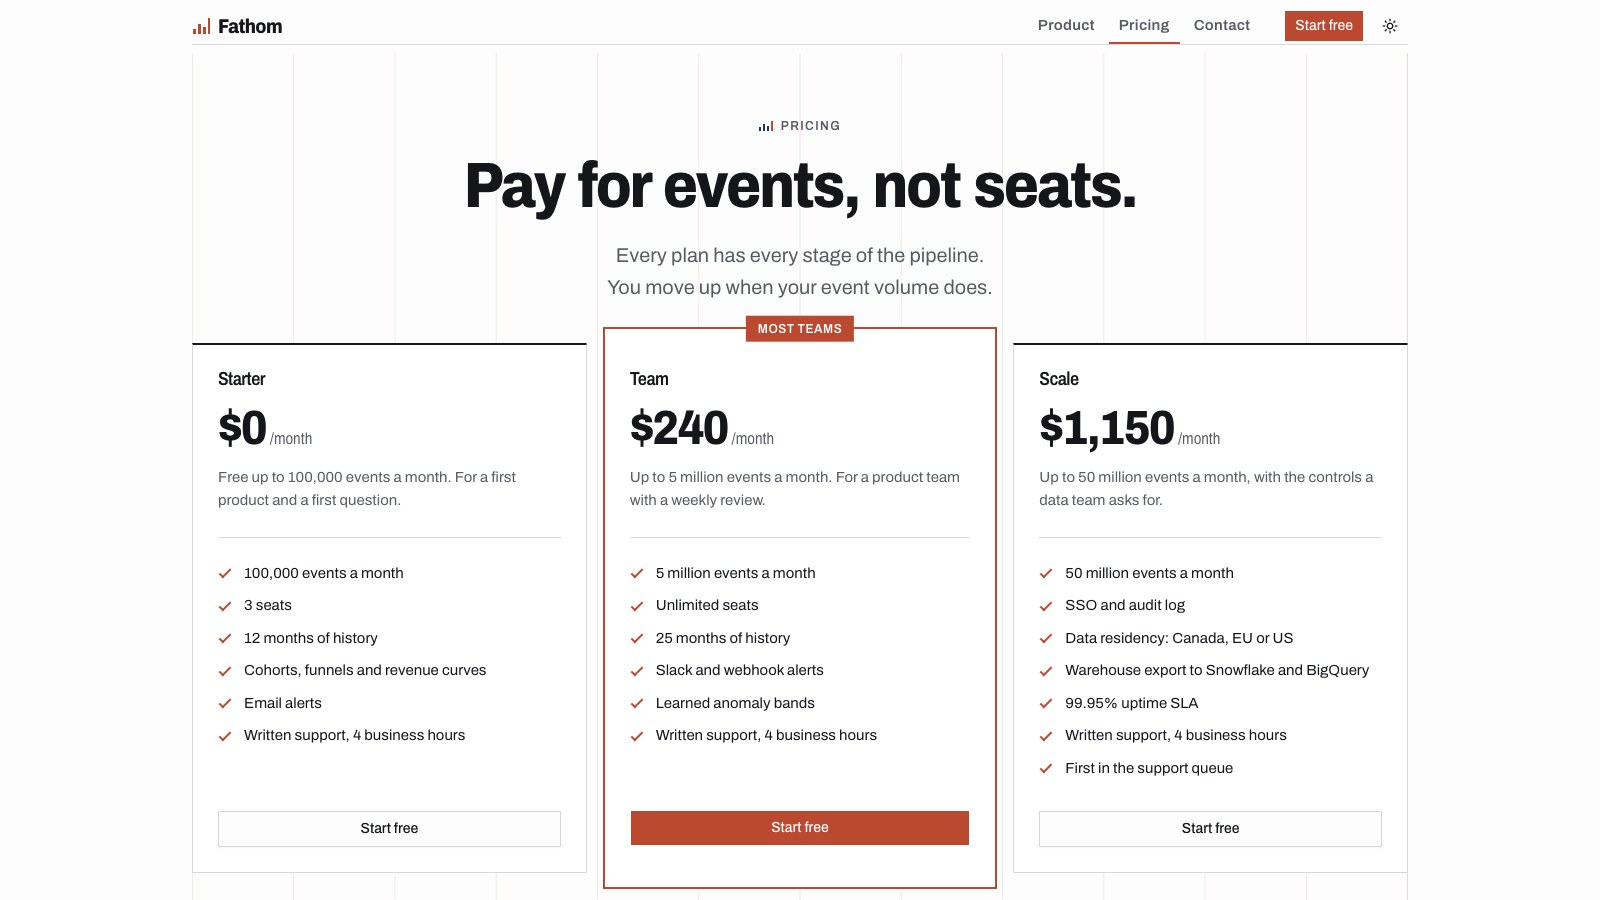Choose Start free under the Starter plan
The image size is (1600, 900).
pyautogui.click(x=389, y=829)
